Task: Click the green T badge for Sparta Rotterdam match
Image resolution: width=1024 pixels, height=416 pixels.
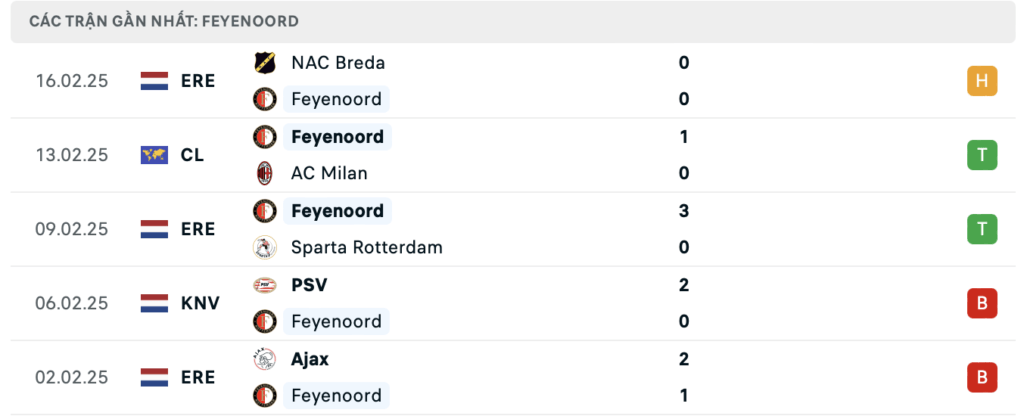Action: pyautogui.click(x=982, y=229)
